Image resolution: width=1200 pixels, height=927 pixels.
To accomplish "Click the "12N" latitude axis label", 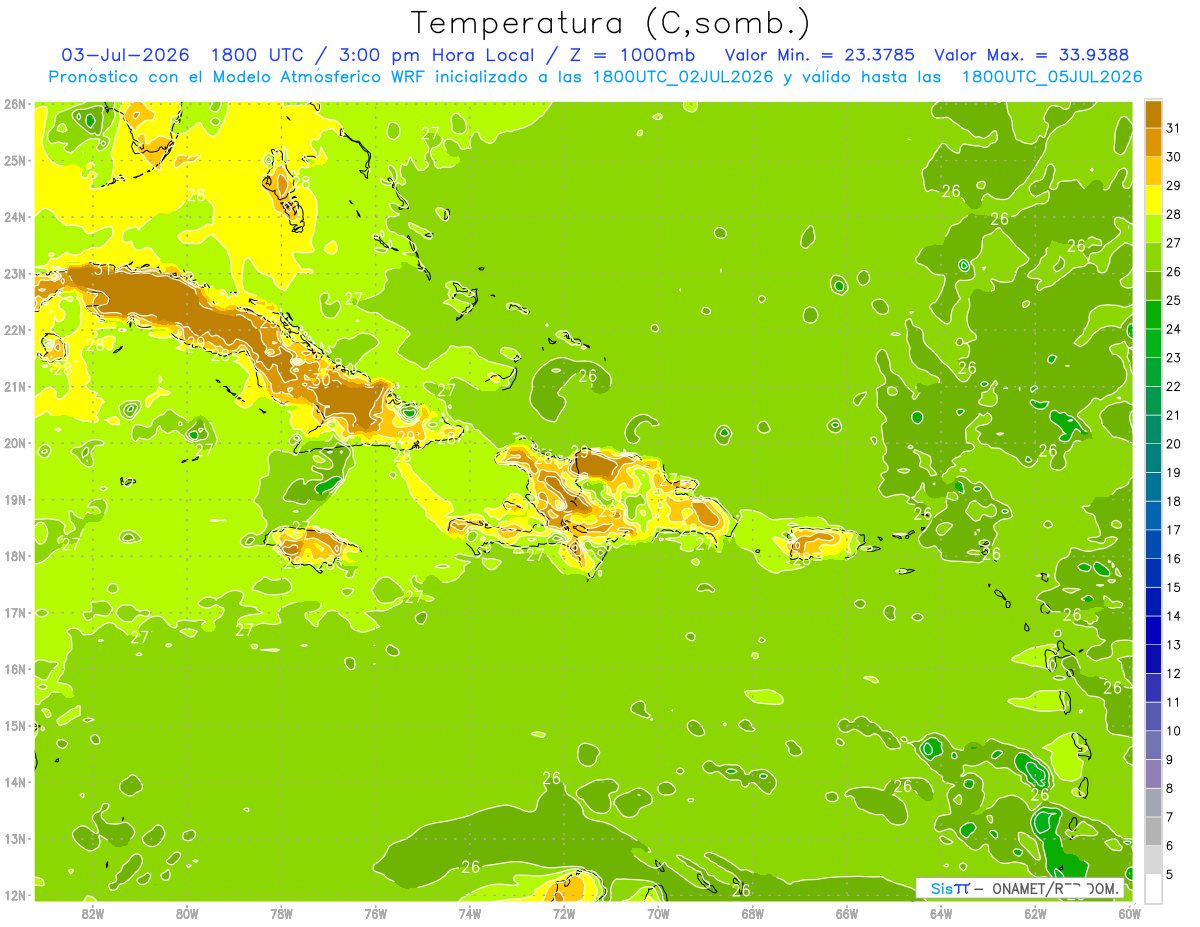I will pos(15,895).
